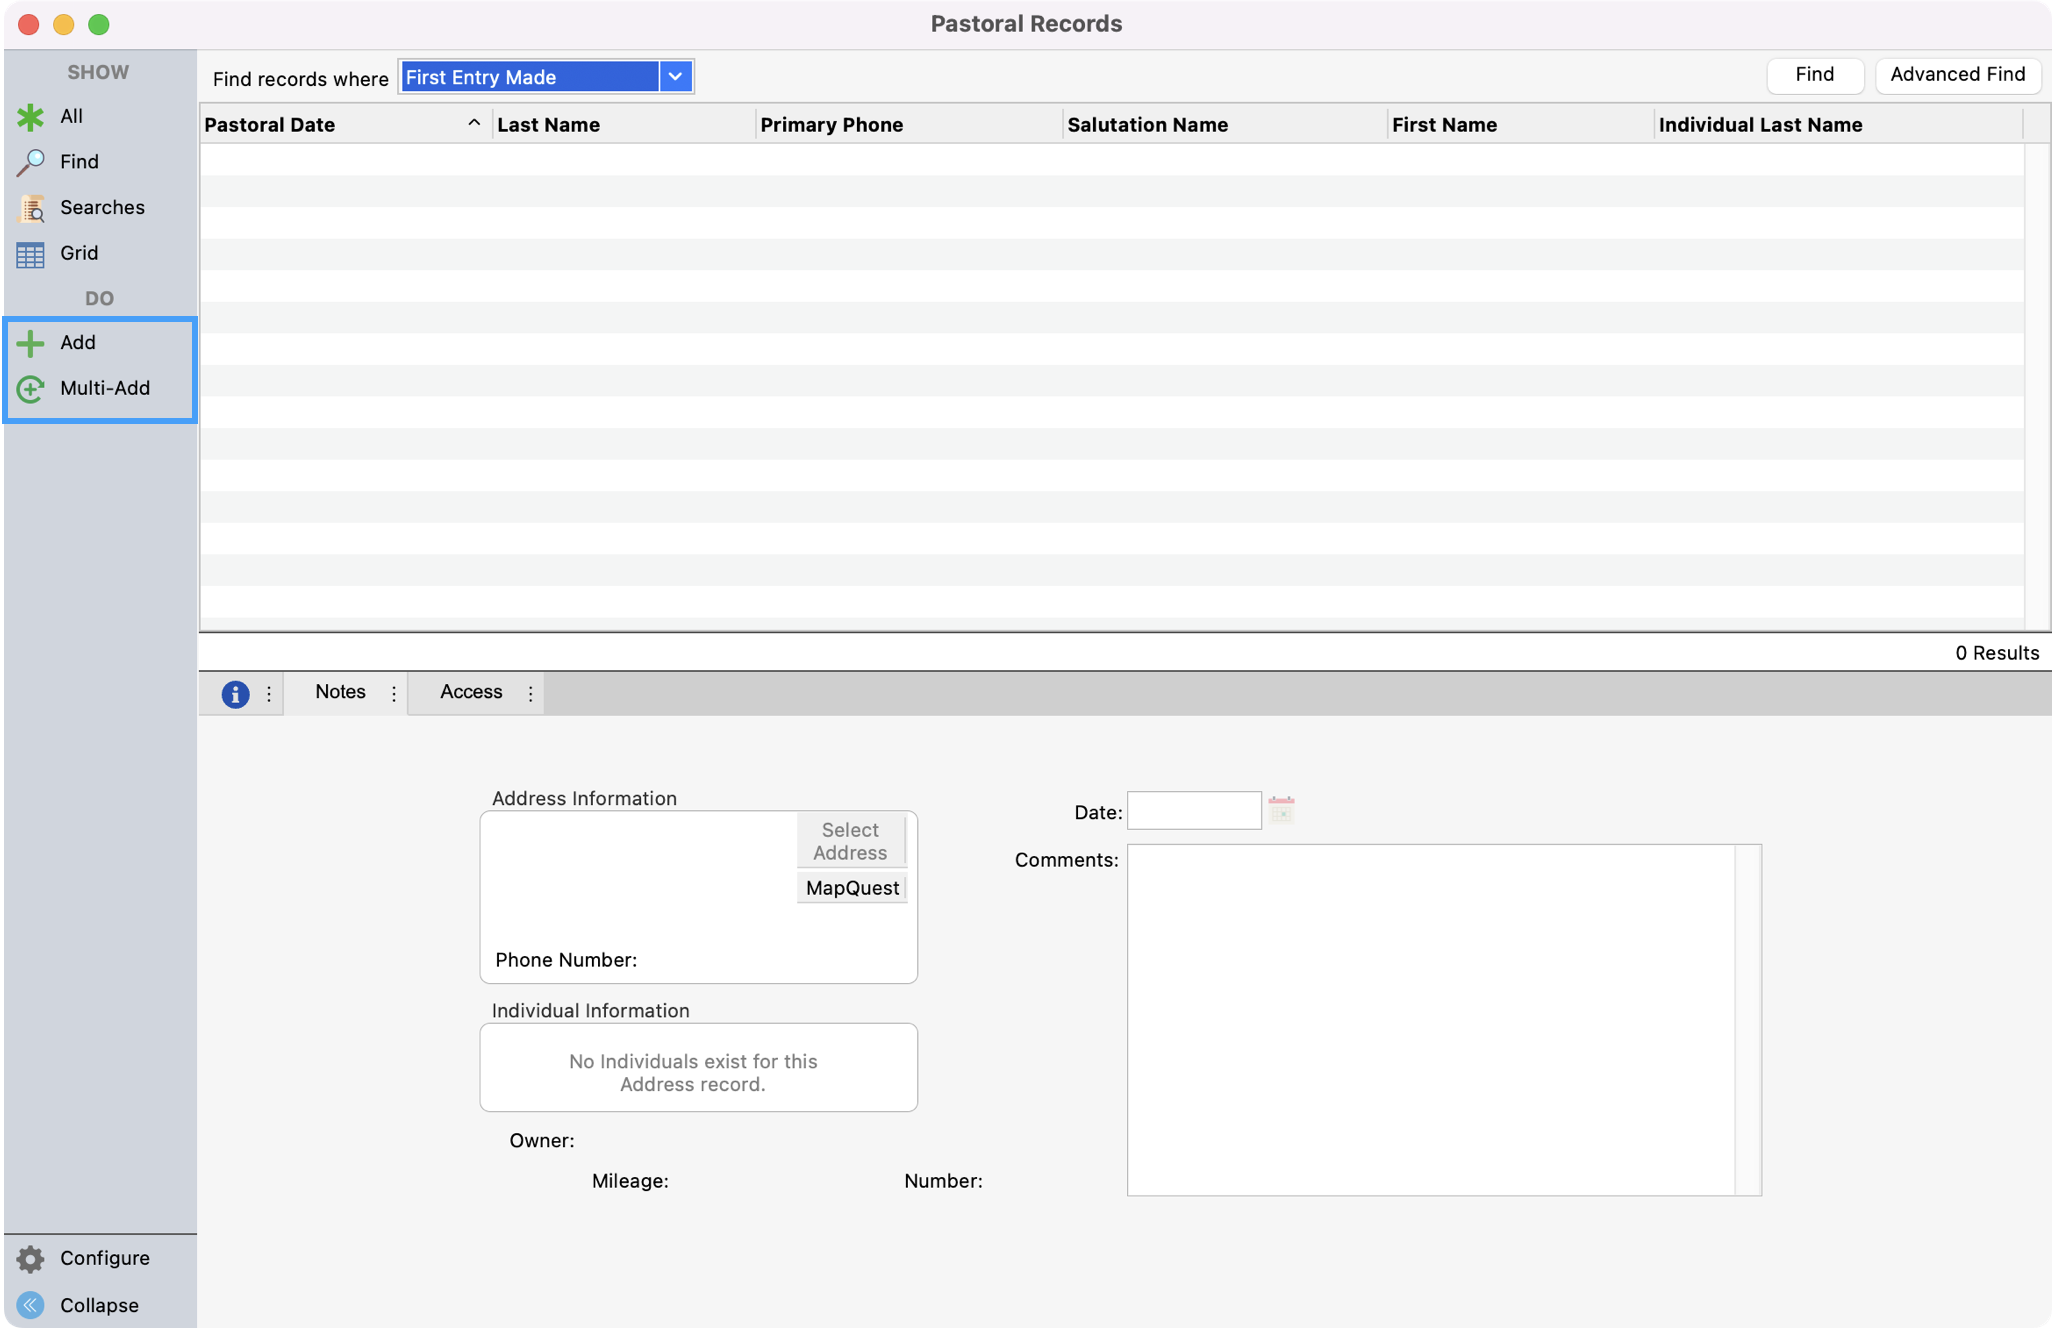Viewport: 2052px width, 1328px height.
Task: Open Configure settings at bottom of sidebar
Action: point(103,1258)
